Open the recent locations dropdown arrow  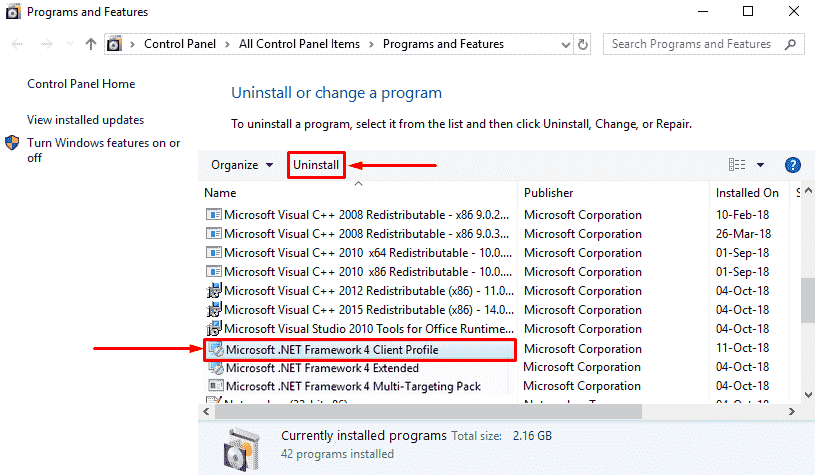70,44
